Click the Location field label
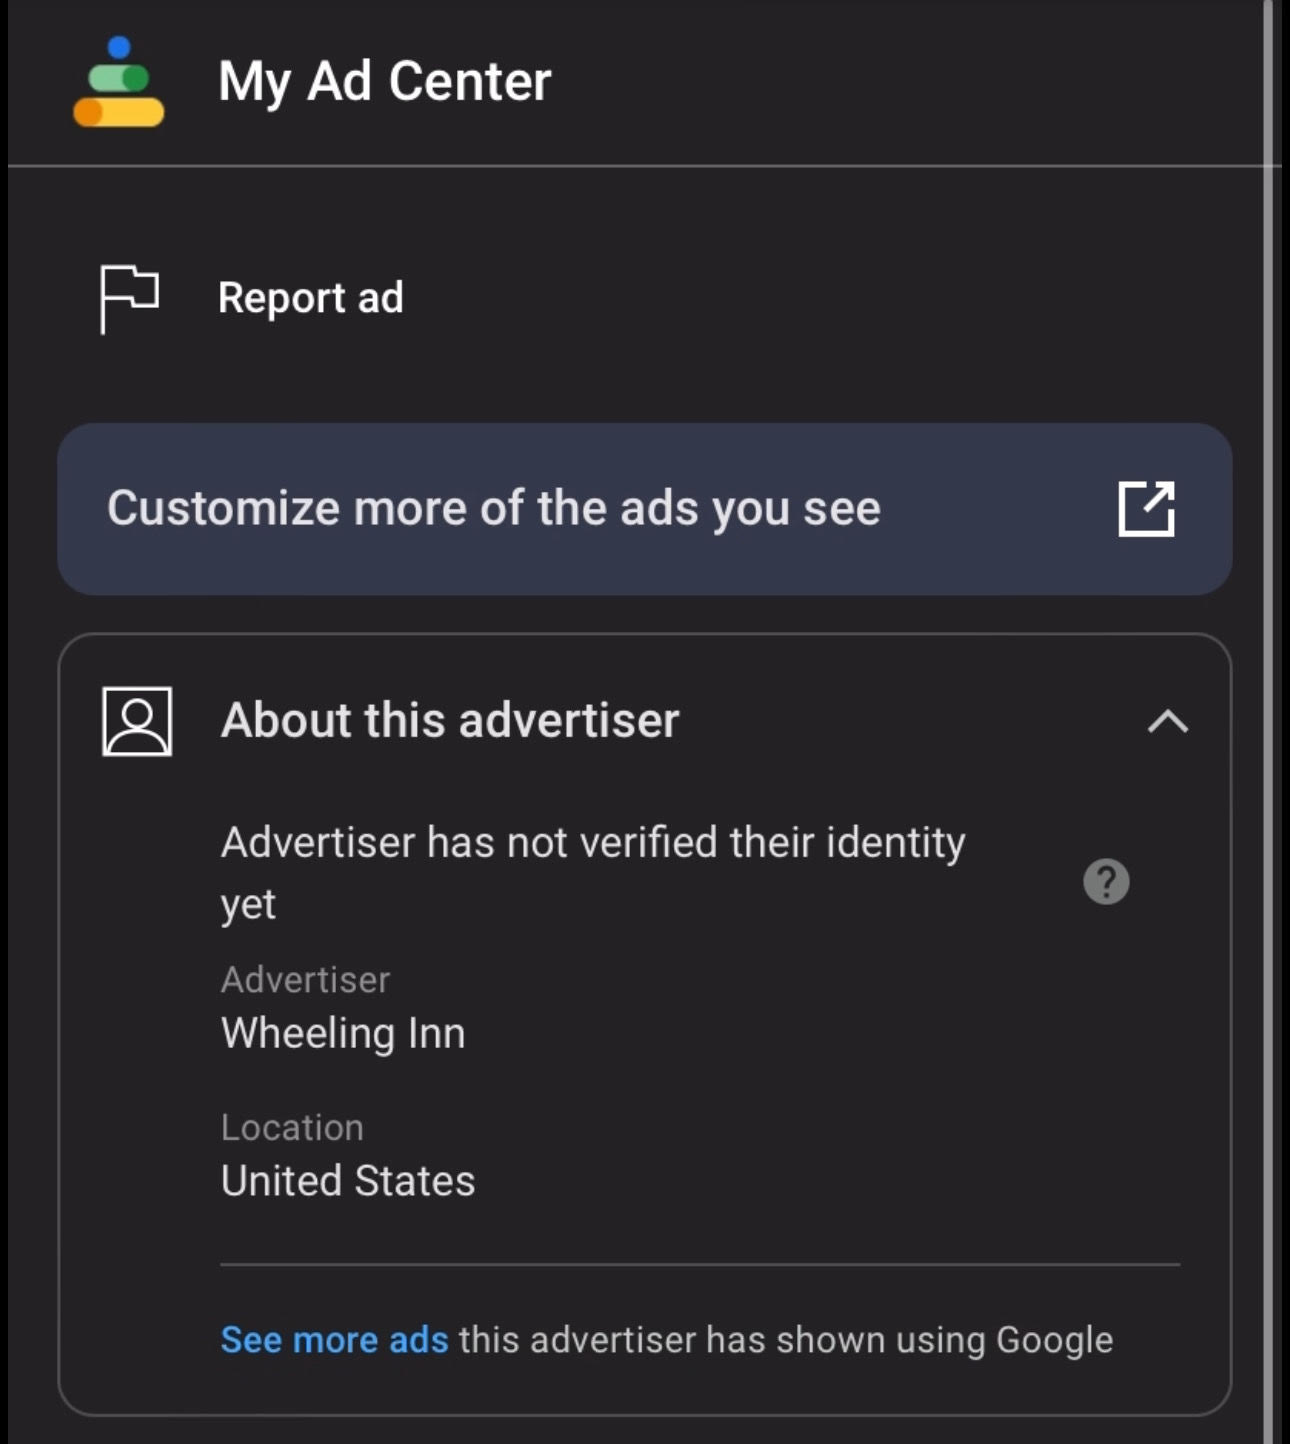Image resolution: width=1290 pixels, height=1444 pixels. [292, 1128]
